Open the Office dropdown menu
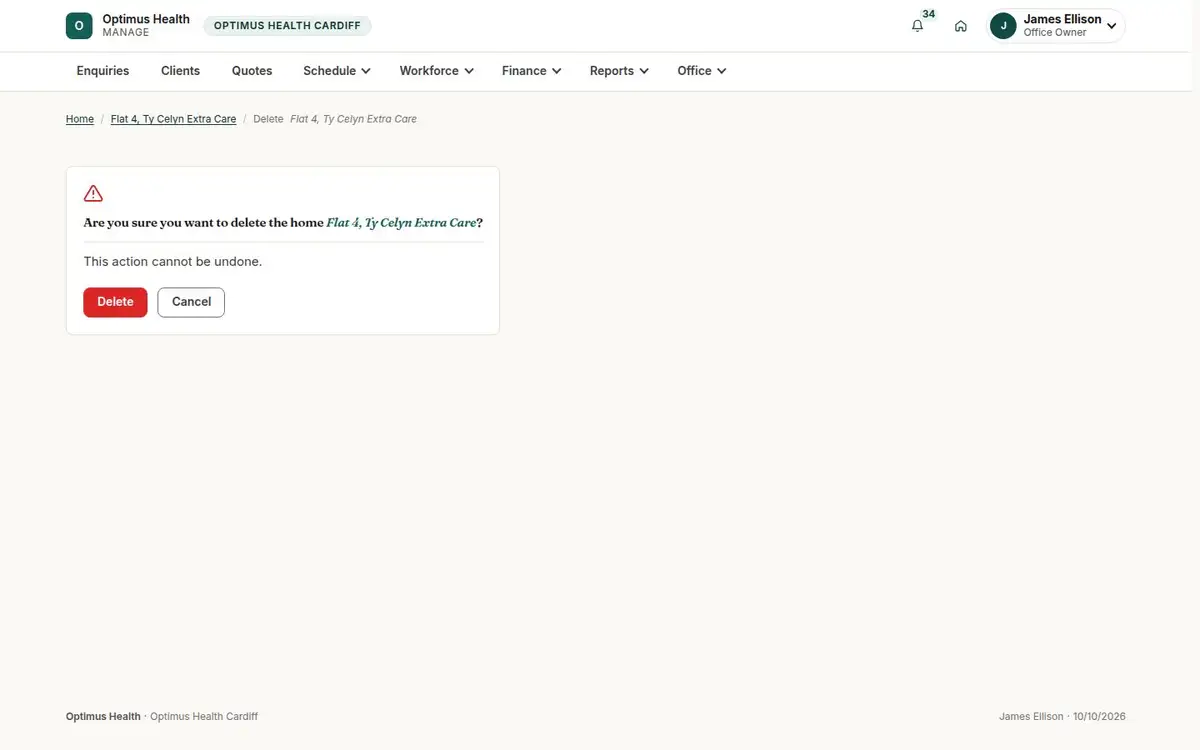1200x750 pixels. [x=701, y=71]
